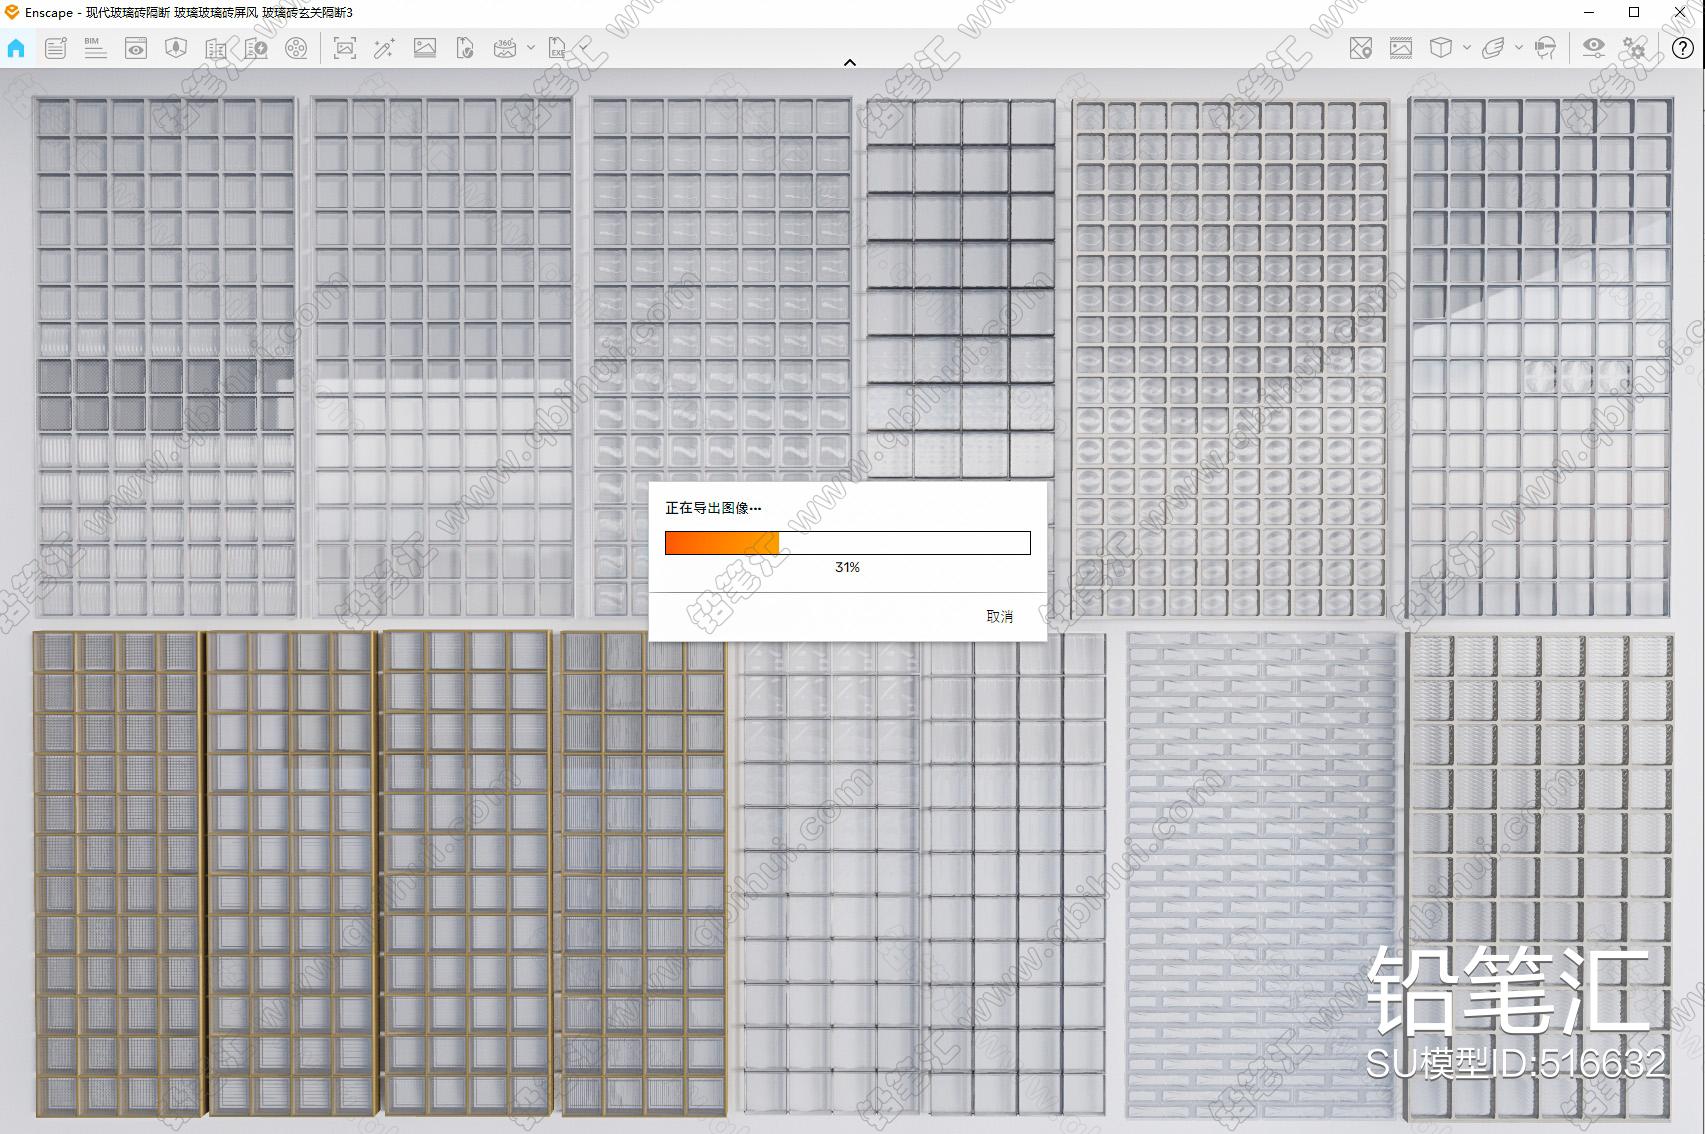Open the help question mark icon
This screenshot has width=1705, height=1134.
point(1683,48)
